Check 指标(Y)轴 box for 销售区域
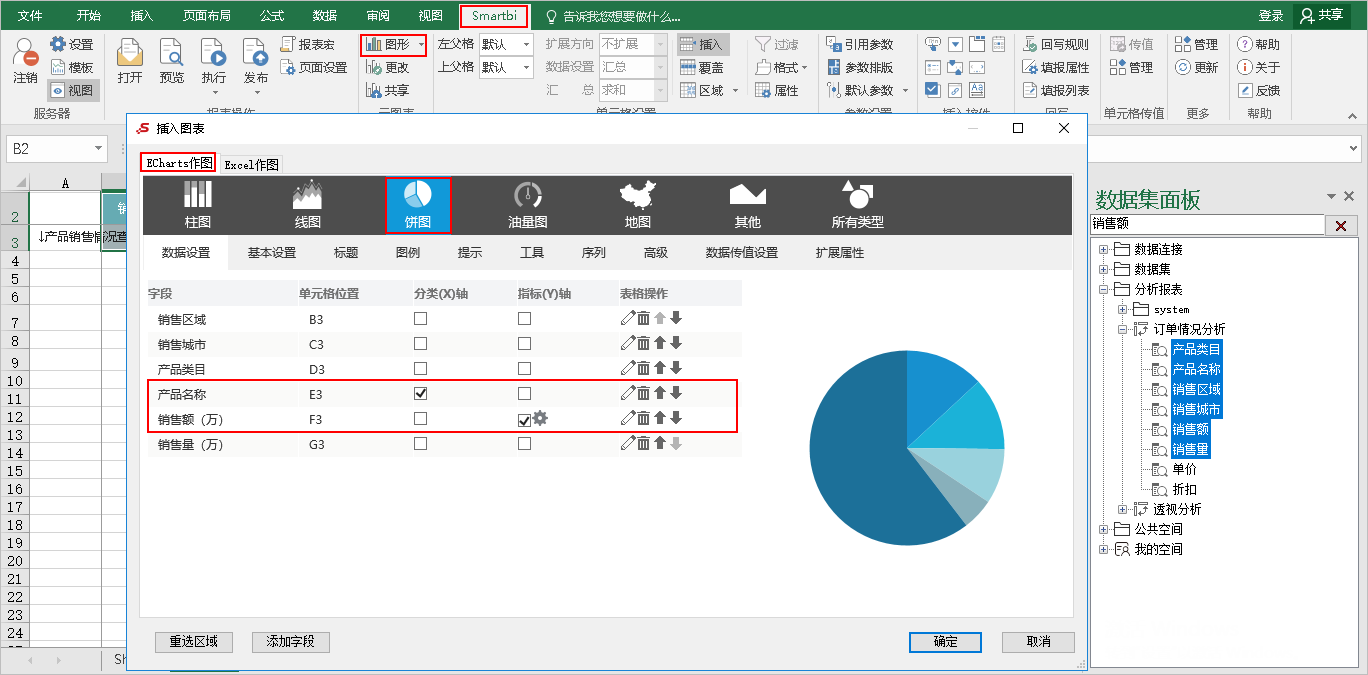This screenshot has height=675, width=1368. [524, 319]
